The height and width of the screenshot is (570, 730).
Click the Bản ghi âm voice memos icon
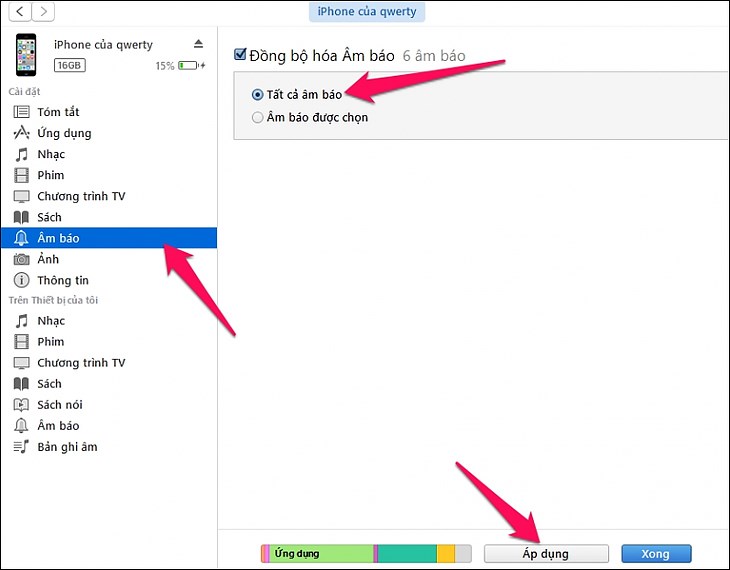pos(21,447)
